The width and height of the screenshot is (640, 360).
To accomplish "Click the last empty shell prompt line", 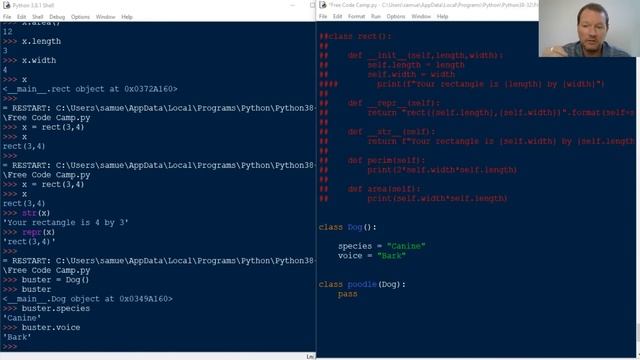I will coord(10,347).
